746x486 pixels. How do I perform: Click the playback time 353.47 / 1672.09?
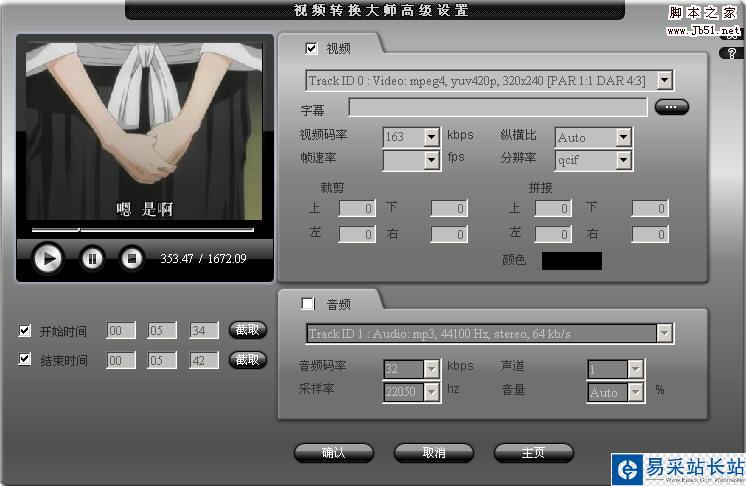pyautogui.click(x=203, y=259)
